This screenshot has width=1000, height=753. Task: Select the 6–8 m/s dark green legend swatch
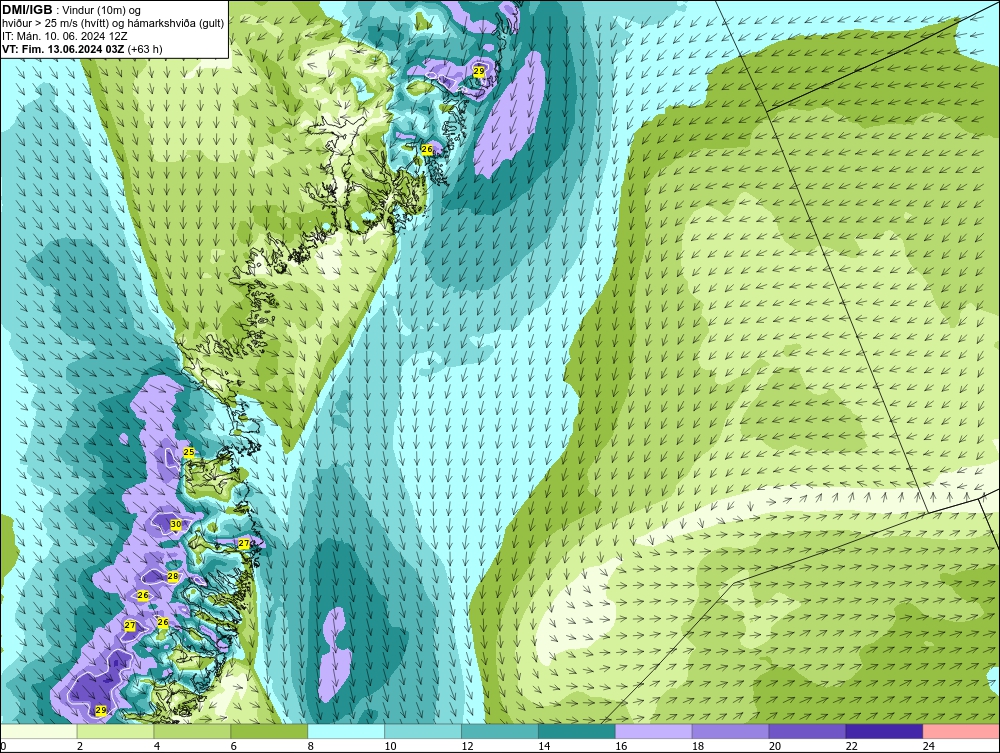[269, 731]
